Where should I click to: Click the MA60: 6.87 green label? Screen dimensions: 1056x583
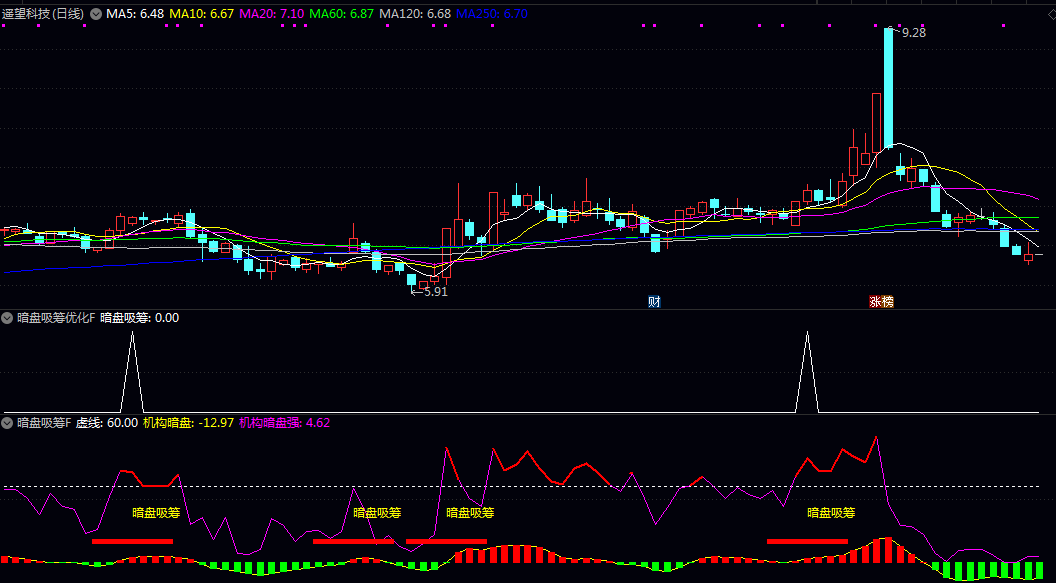(341, 14)
